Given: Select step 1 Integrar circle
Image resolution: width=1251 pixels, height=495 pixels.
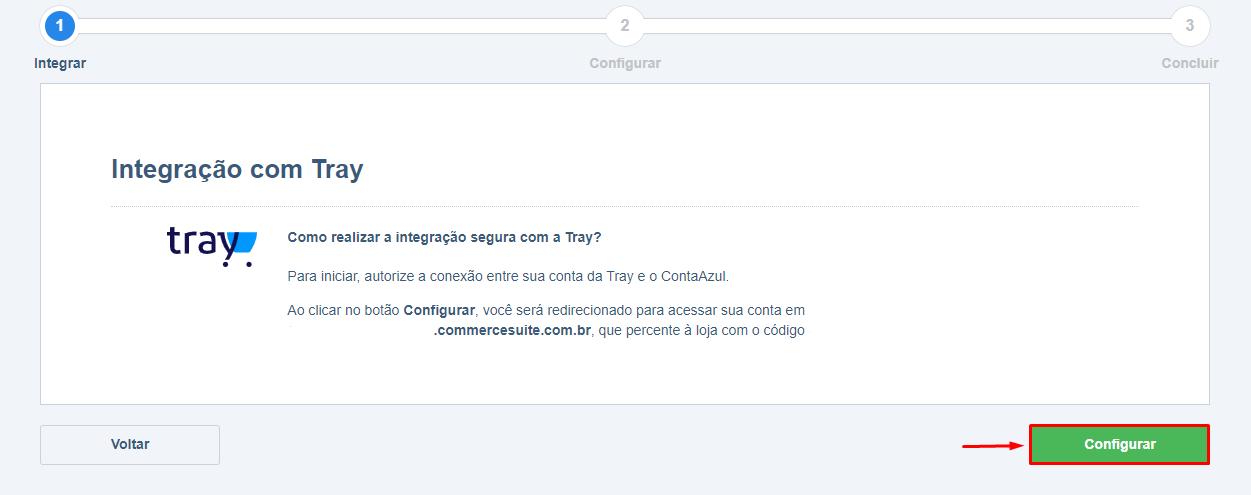Looking at the screenshot, I should [x=60, y=26].
